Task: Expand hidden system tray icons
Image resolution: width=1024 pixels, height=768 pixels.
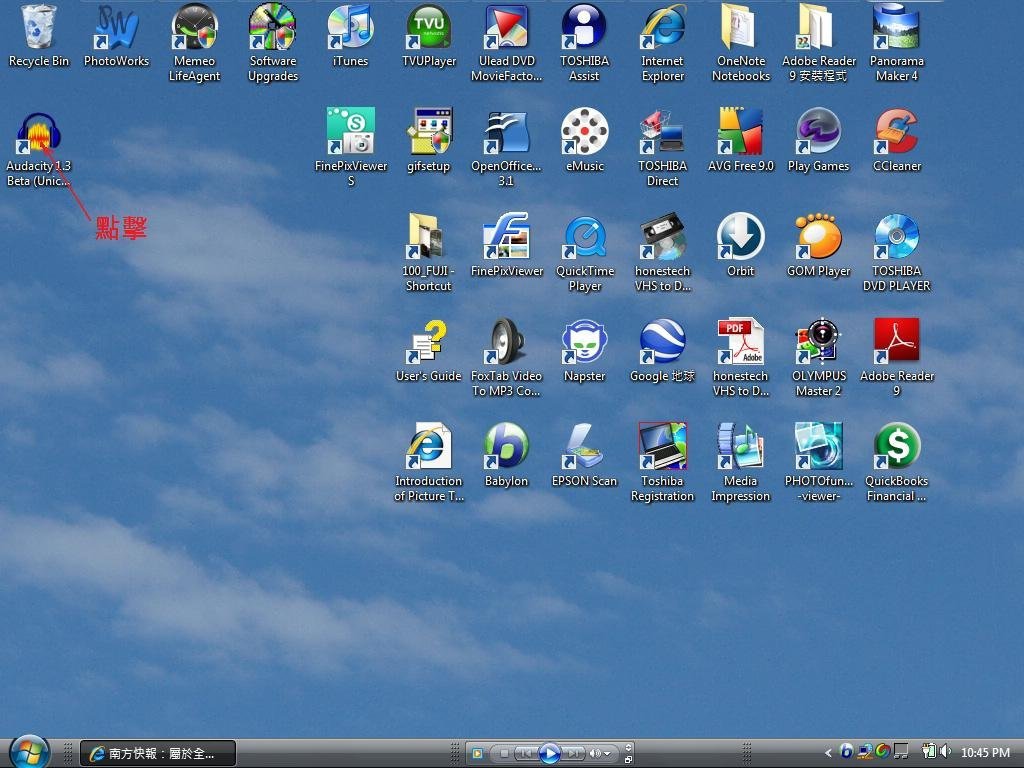Action: [x=828, y=752]
